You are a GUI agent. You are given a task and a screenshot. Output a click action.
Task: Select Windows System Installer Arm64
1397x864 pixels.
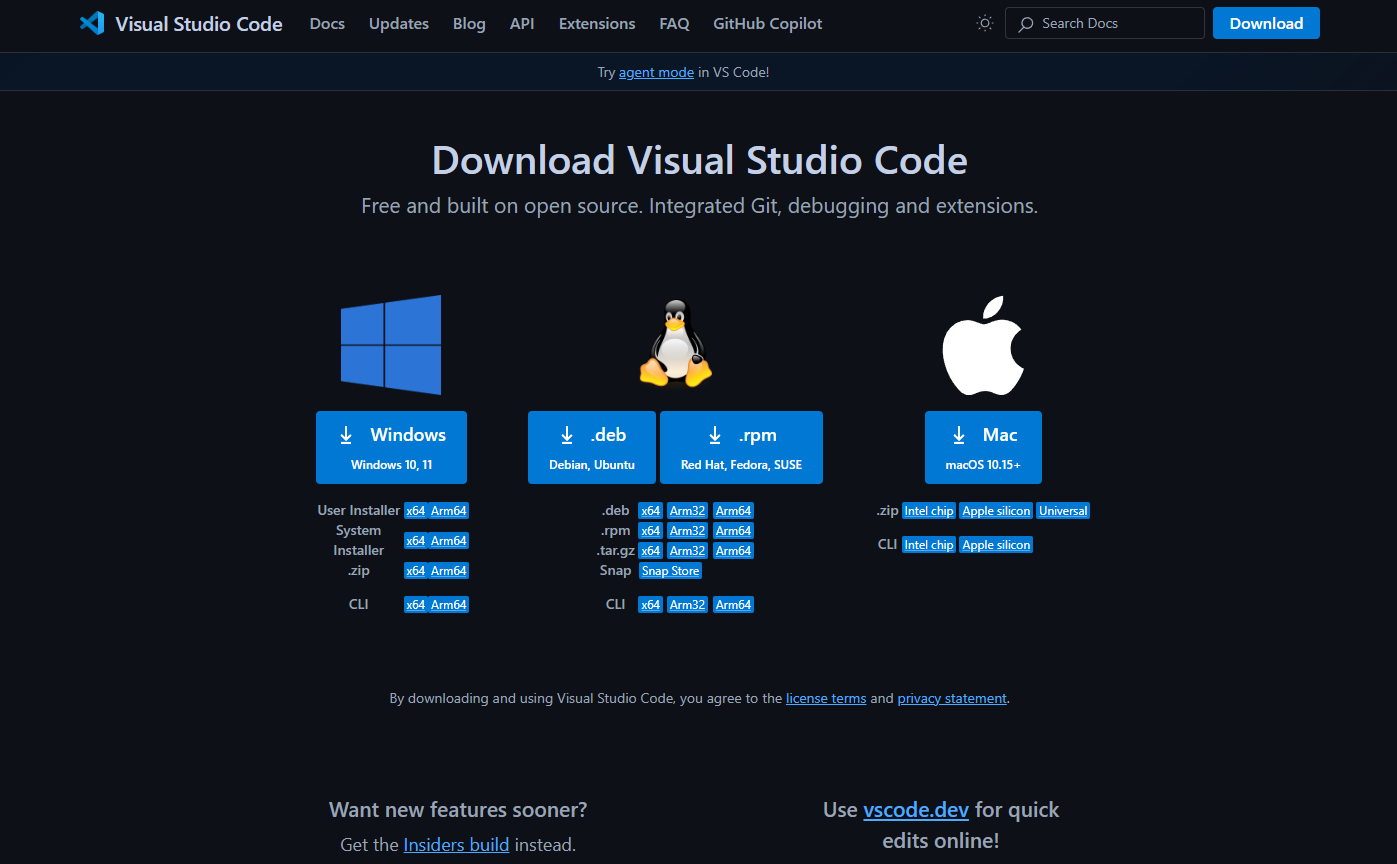pos(449,541)
